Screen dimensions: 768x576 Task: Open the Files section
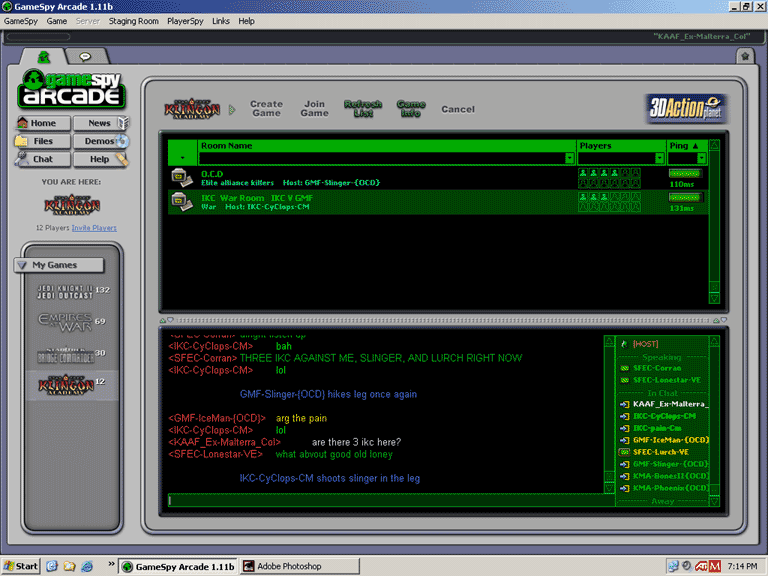point(43,141)
